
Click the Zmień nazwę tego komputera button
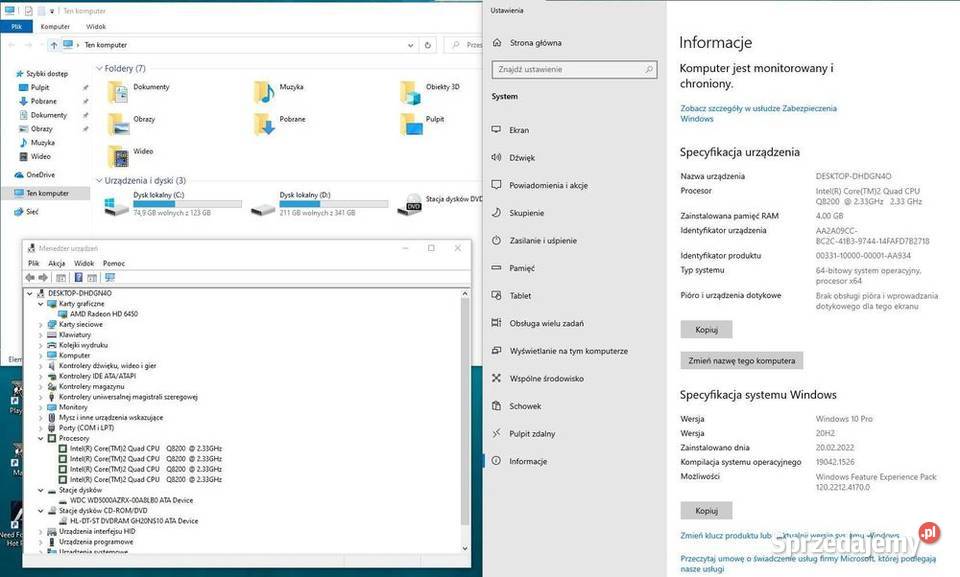click(x=740, y=360)
